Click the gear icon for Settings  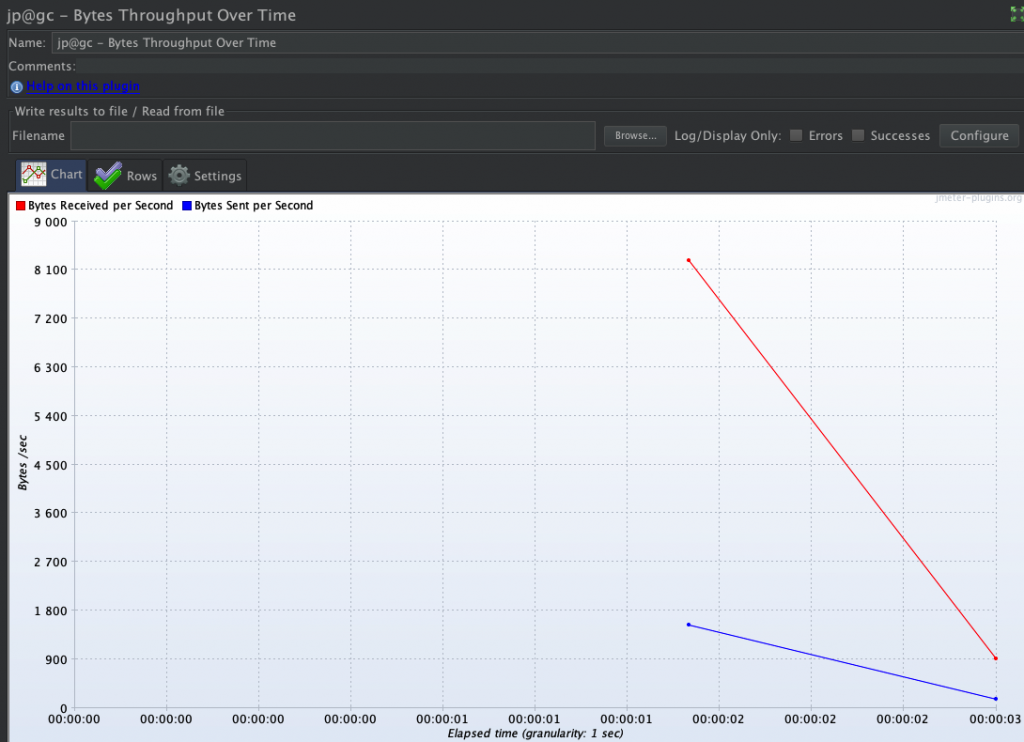[x=179, y=175]
